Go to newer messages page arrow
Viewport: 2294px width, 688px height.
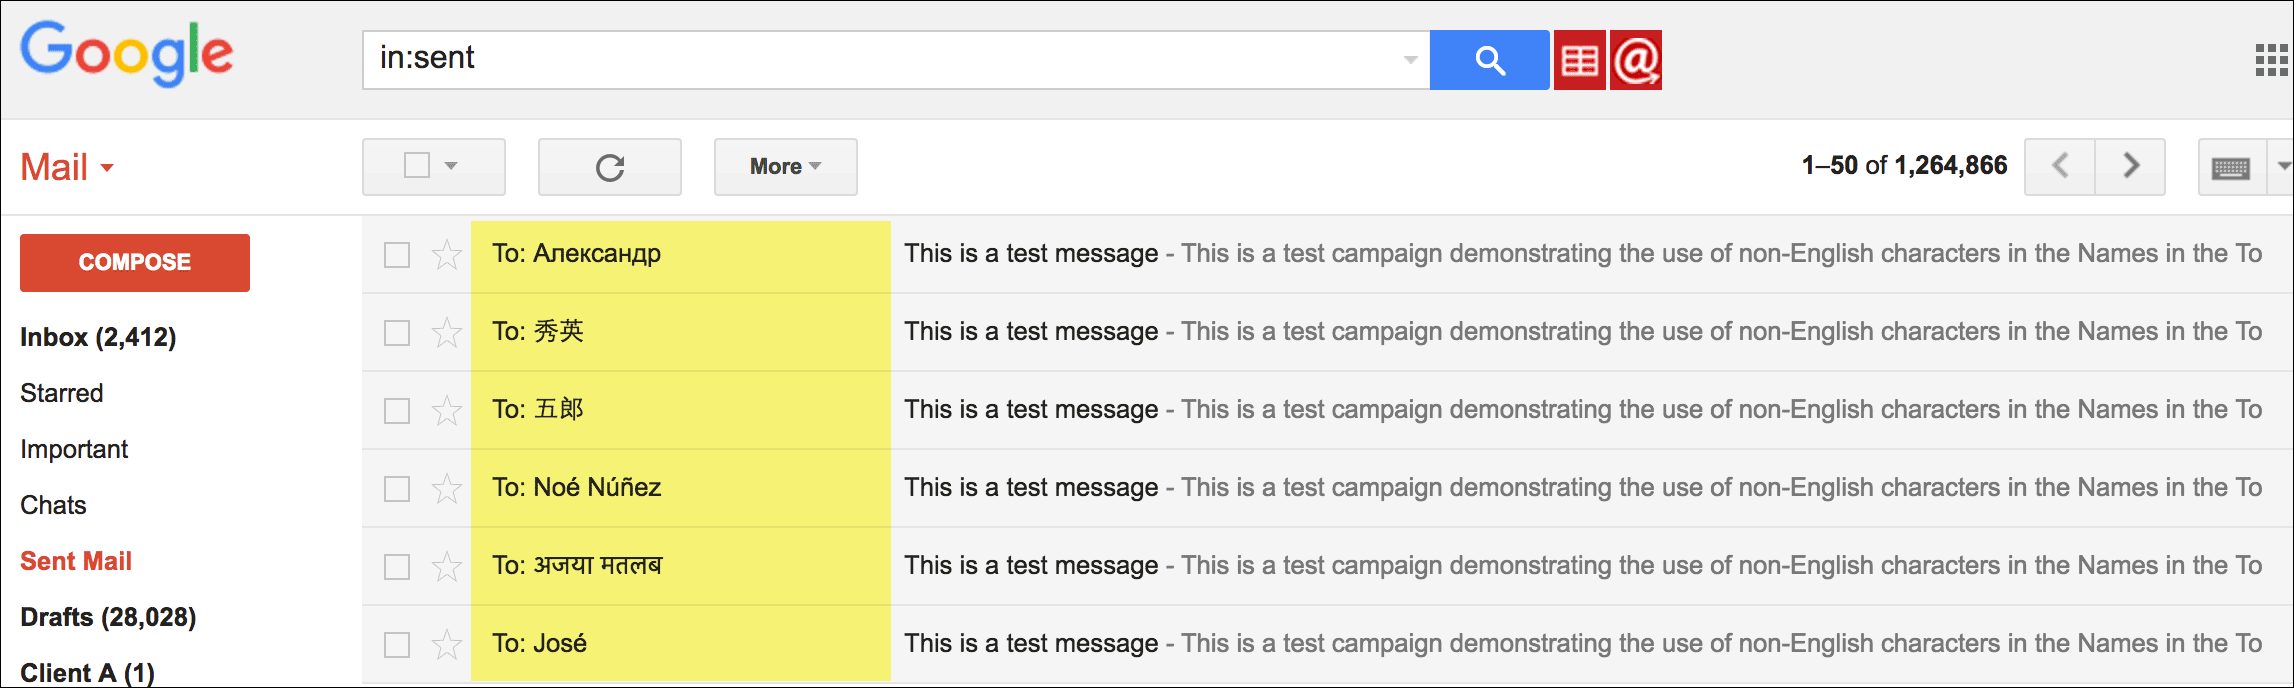pos(2060,166)
